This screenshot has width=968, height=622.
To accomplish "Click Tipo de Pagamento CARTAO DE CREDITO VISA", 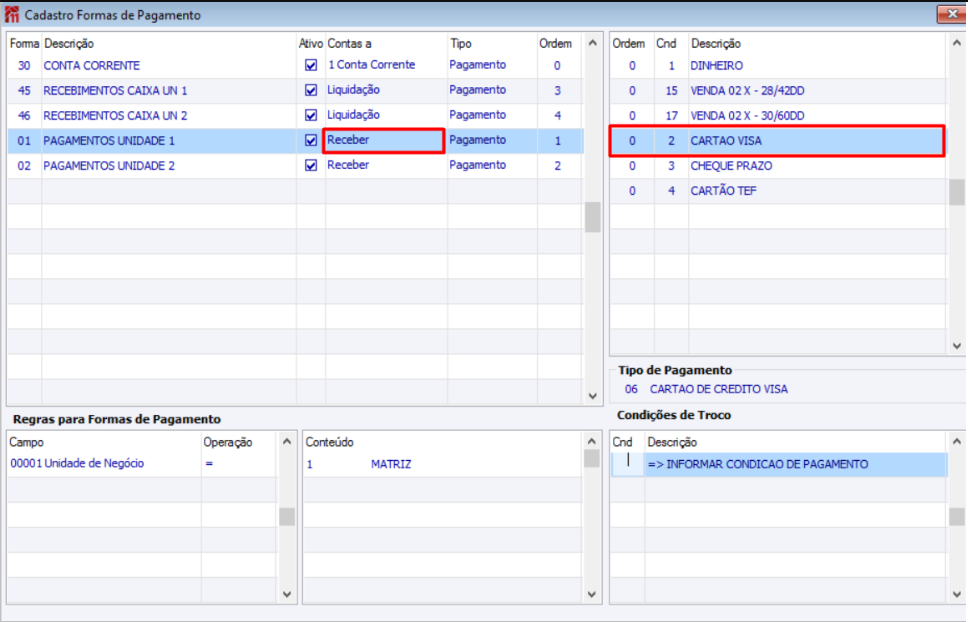I will point(719,389).
